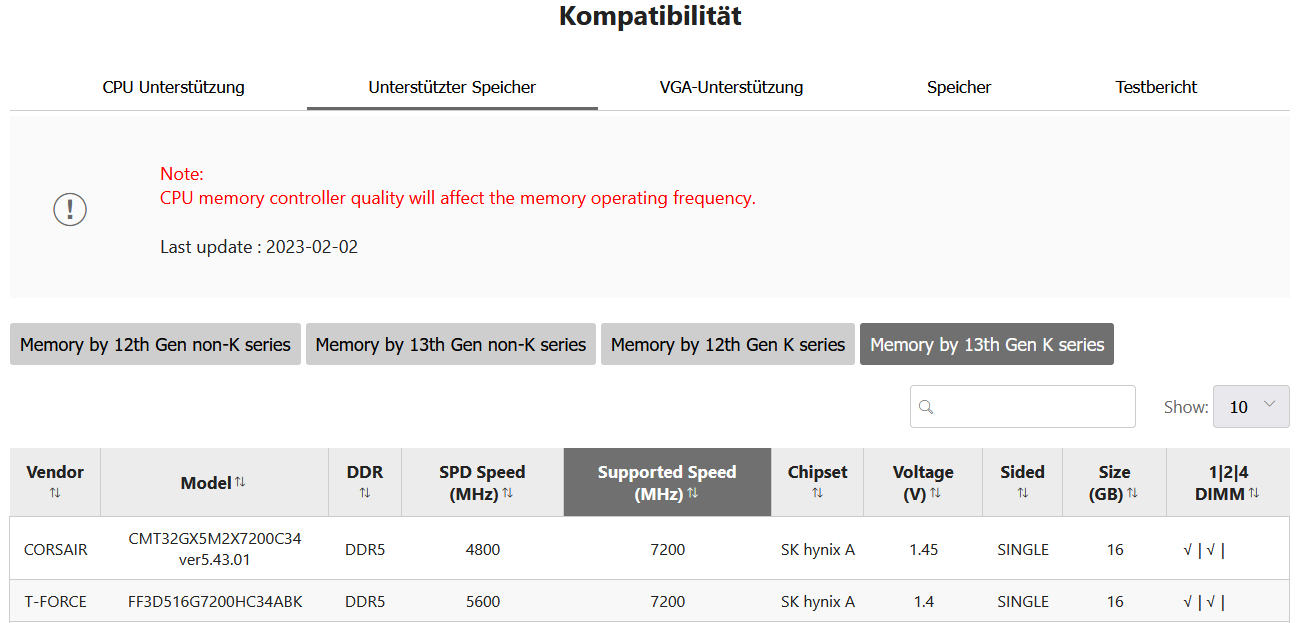This screenshot has width=1296, height=623.
Task: Click the magnifier icon in search box
Action: tap(926, 407)
